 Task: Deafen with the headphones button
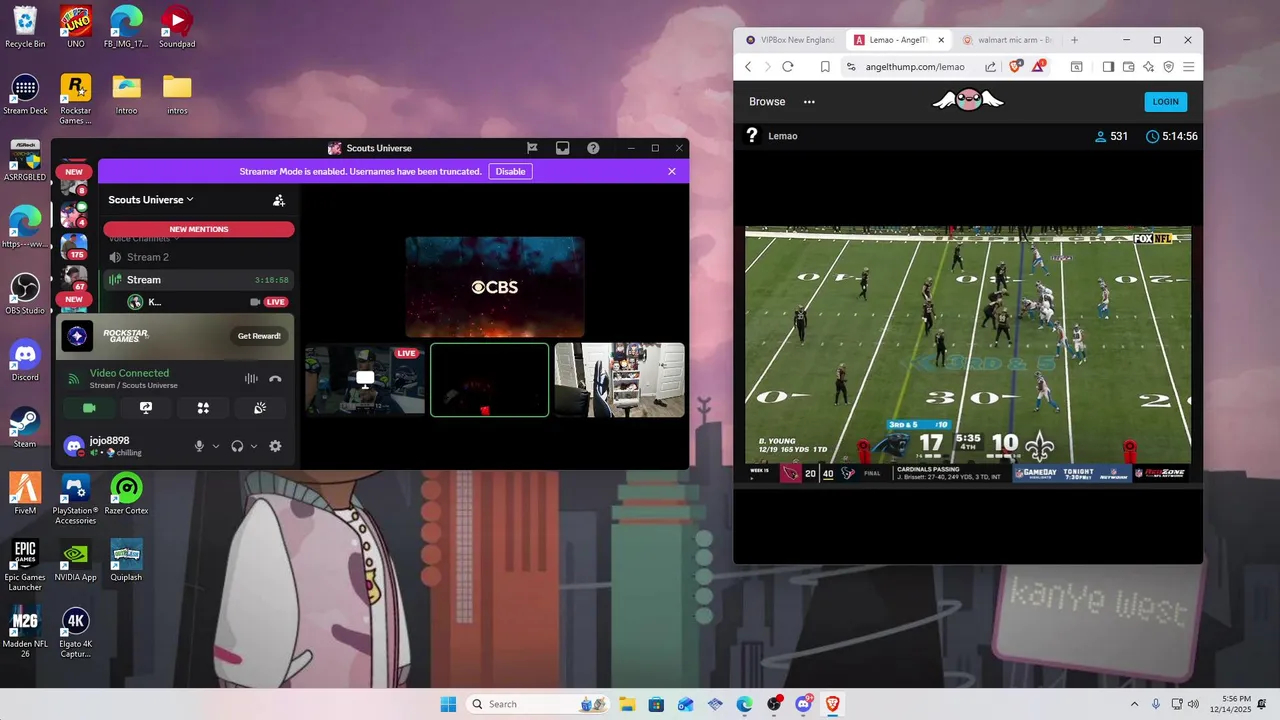click(x=237, y=446)
